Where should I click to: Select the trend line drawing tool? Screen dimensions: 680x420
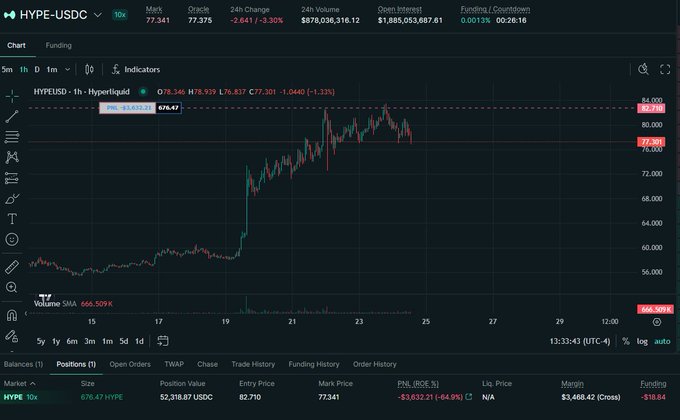tap(12, 116)
